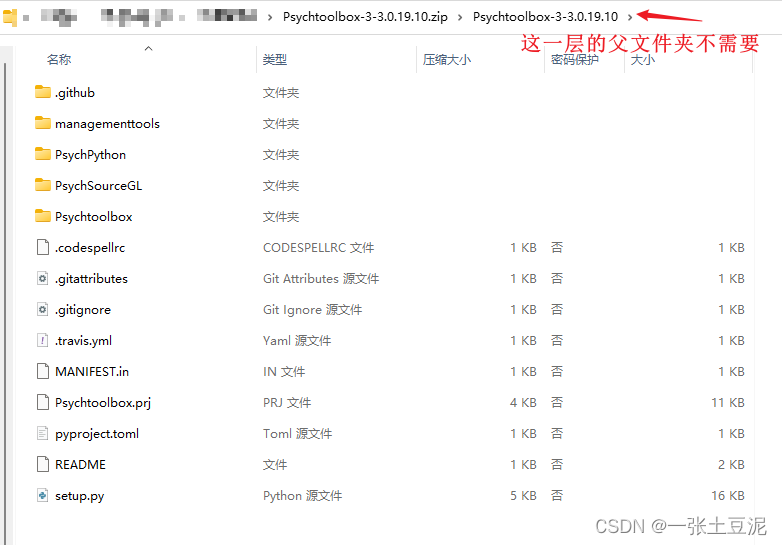Click the README file icon
This screenshot has width=782, height=545.
pos(43,464)
